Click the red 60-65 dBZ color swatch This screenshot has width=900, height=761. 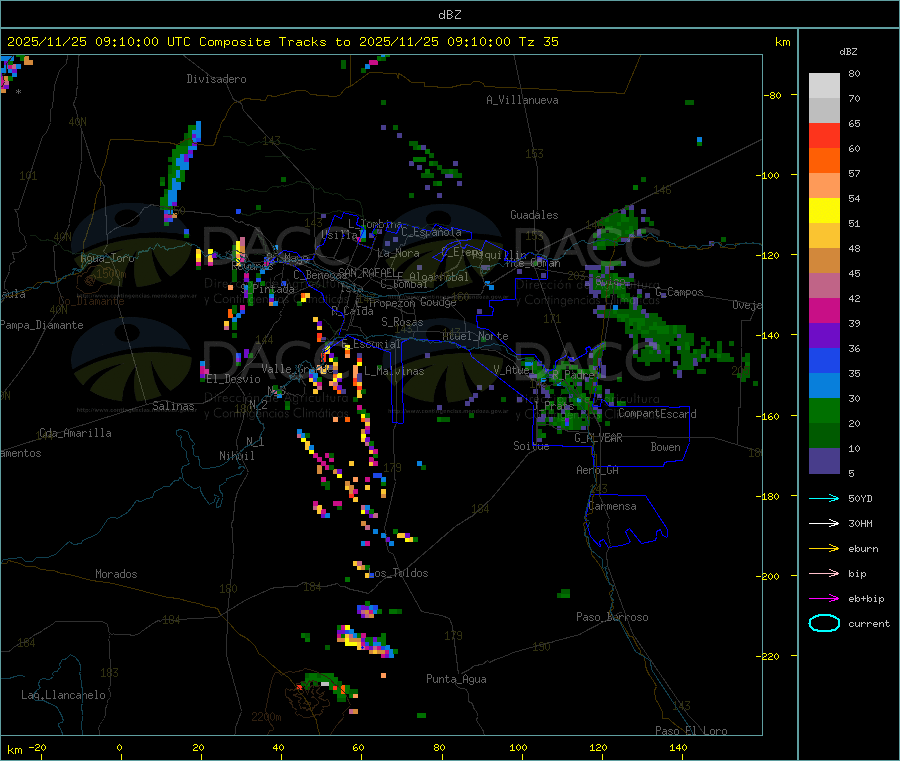824,135
